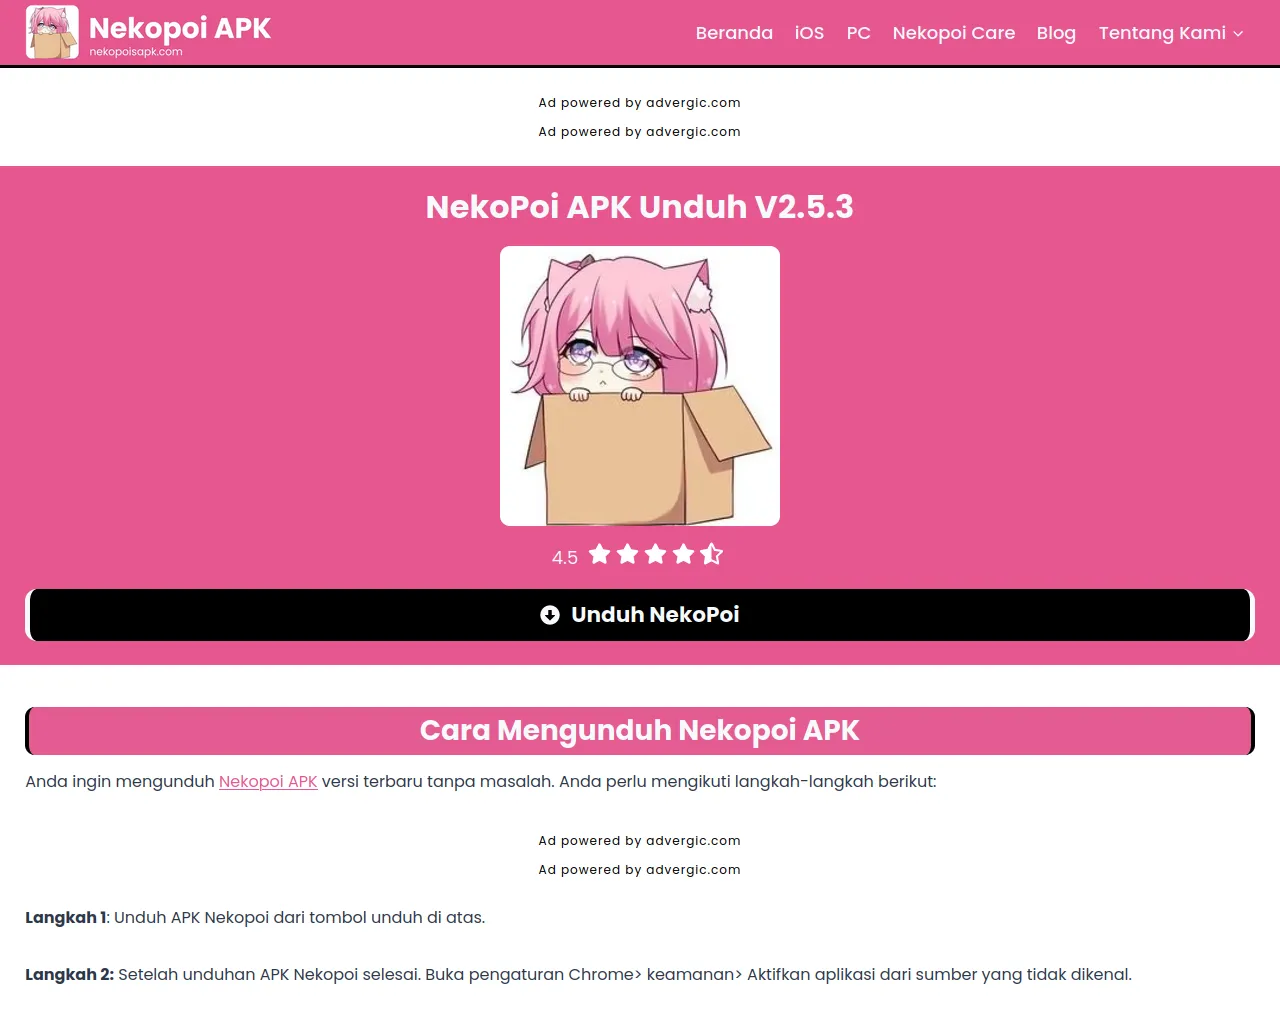Open the Tentang Kami menu
The image size is (1280, 1024).
point(1162,33)
